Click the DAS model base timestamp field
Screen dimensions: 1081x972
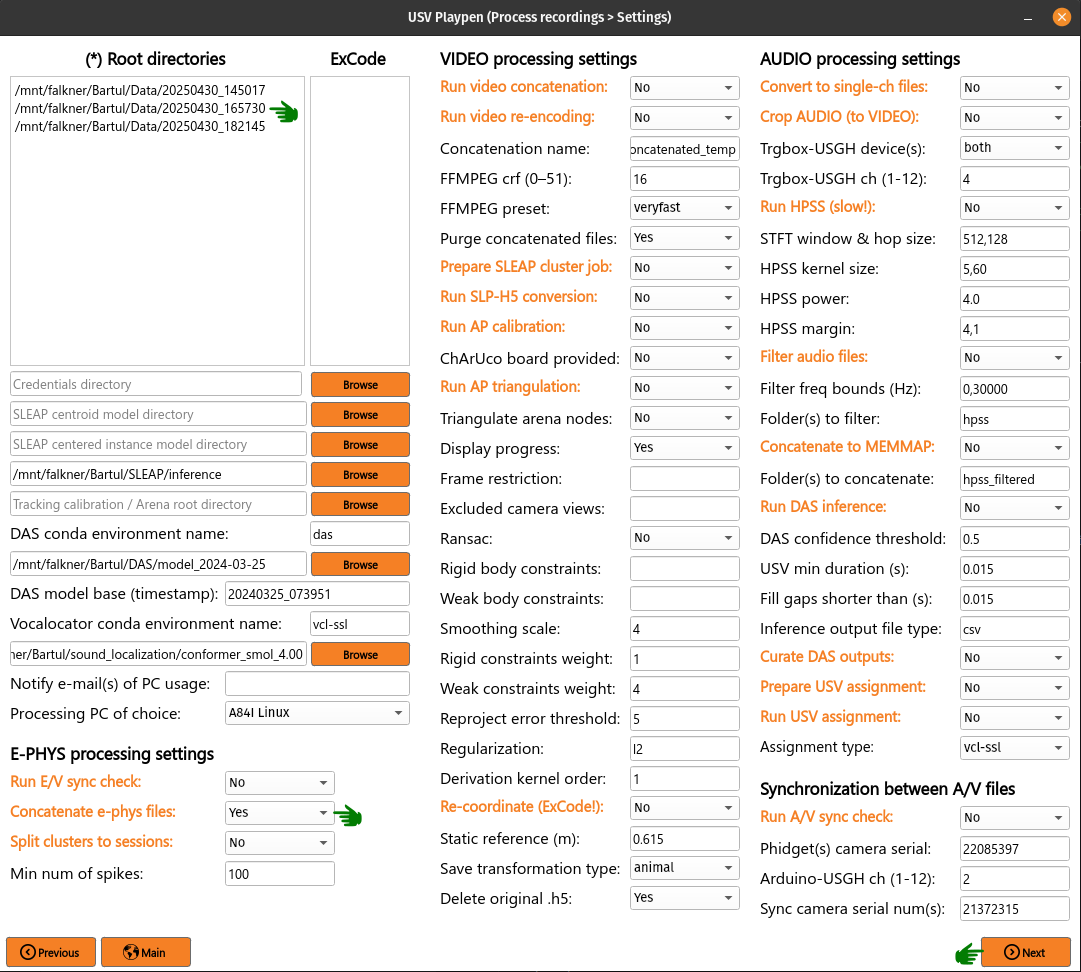click(x=317, y=594)
